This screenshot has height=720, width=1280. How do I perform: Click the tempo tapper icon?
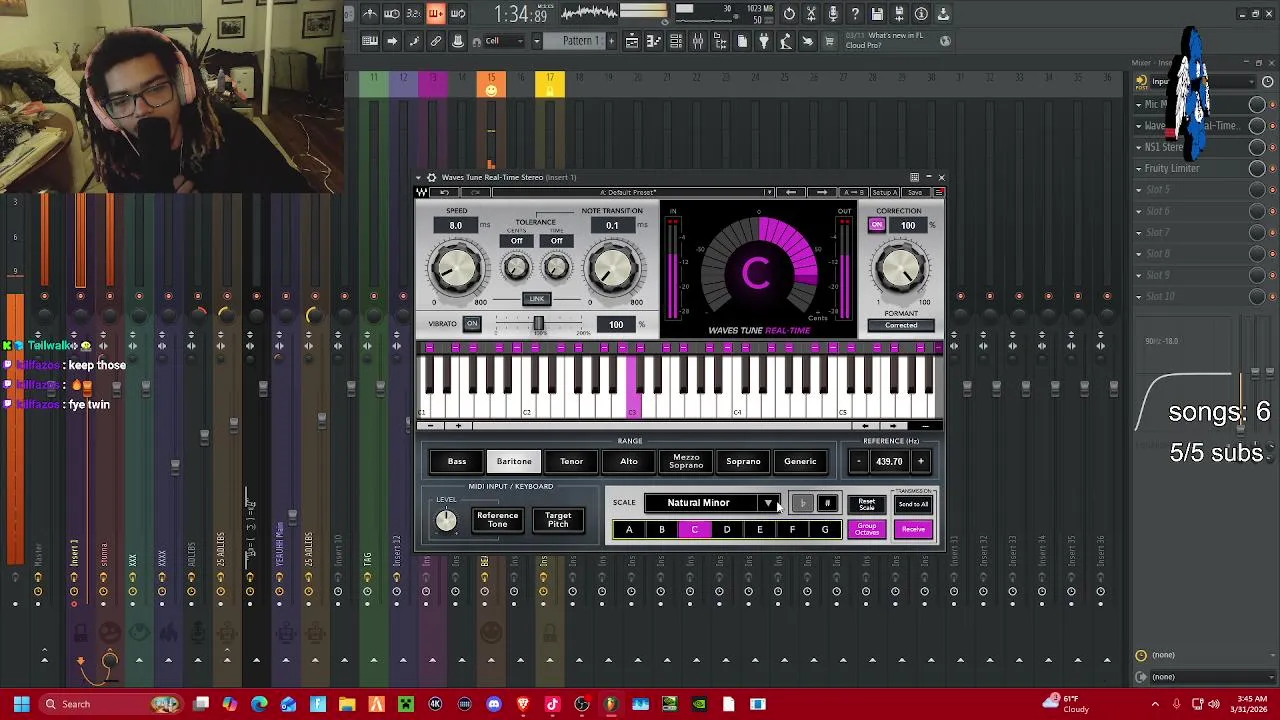point(785,41)
